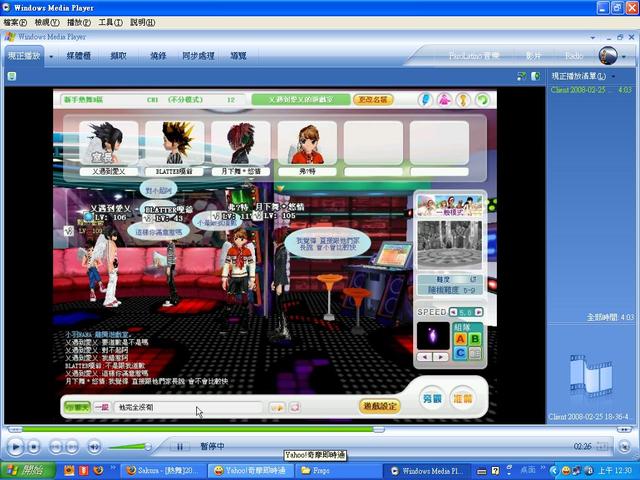Click the play button
640x480 pixels.
16,447
